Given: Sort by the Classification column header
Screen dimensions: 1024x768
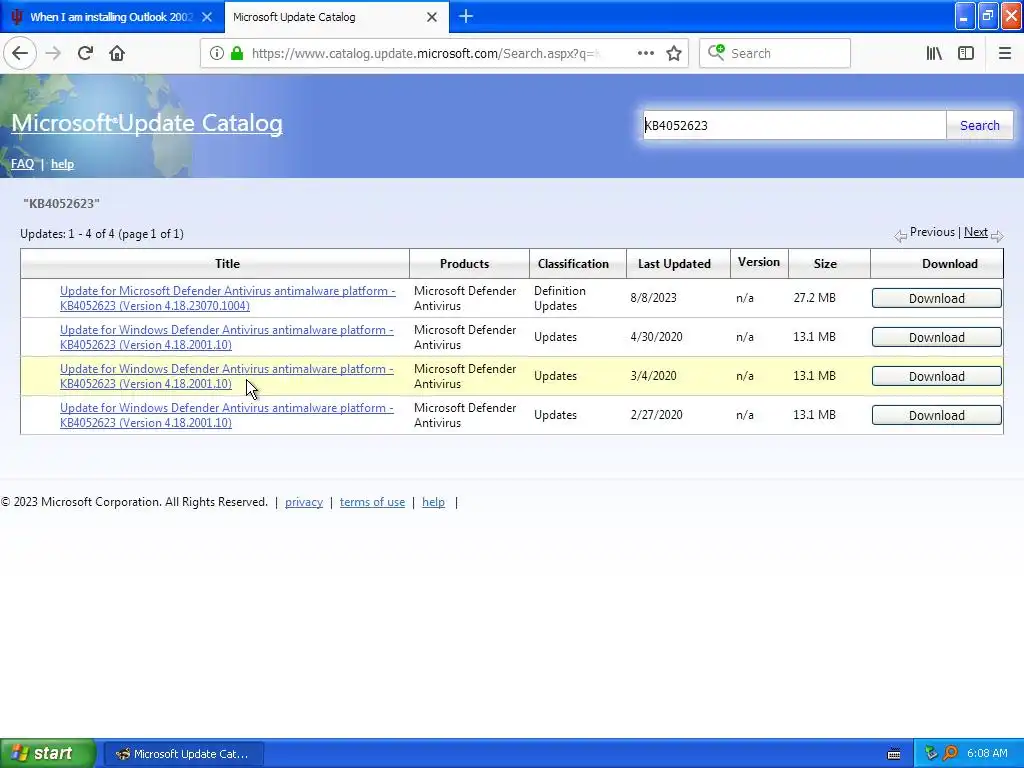Looking at the screenshot, I should [573, 264].
